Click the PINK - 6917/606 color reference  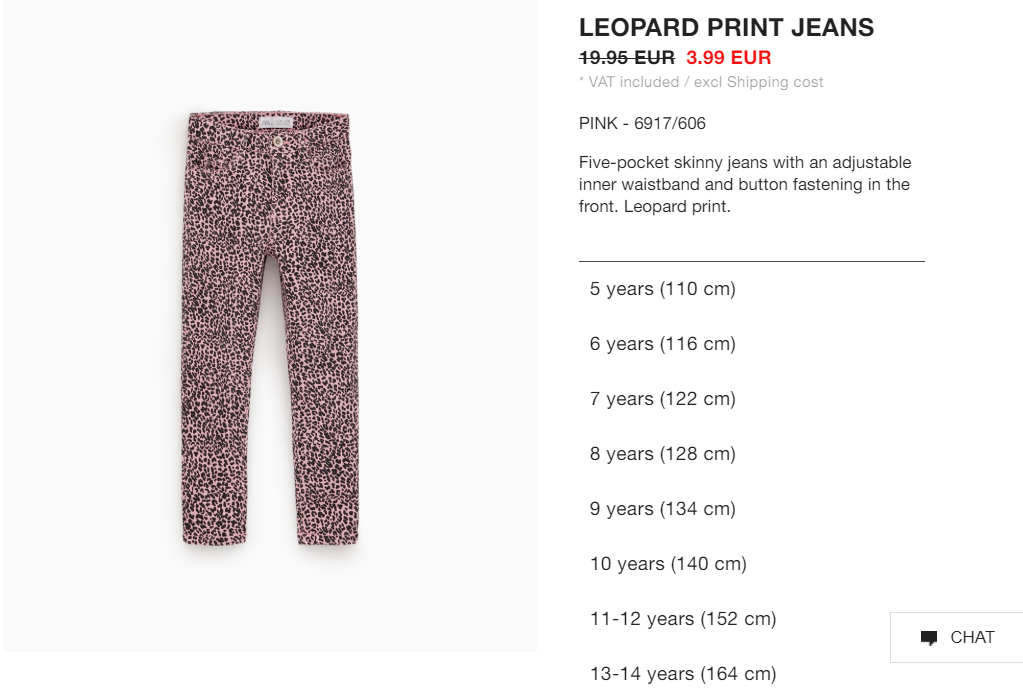coord(642,123)
